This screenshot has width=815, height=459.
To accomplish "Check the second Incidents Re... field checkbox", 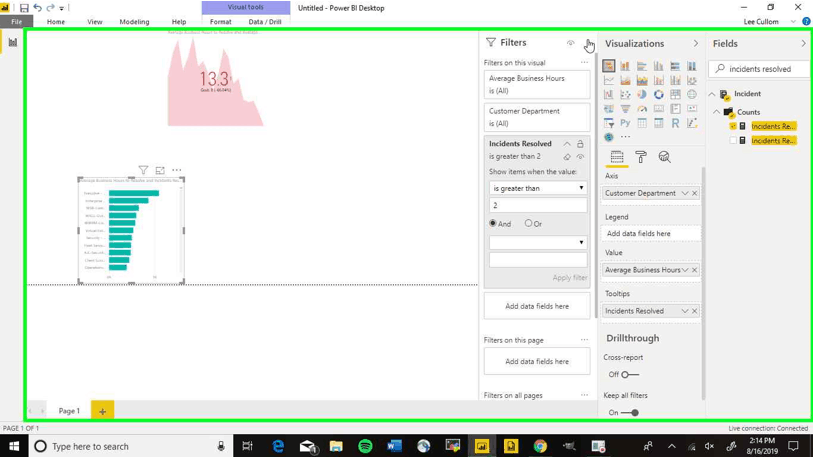I will point(733,140).
